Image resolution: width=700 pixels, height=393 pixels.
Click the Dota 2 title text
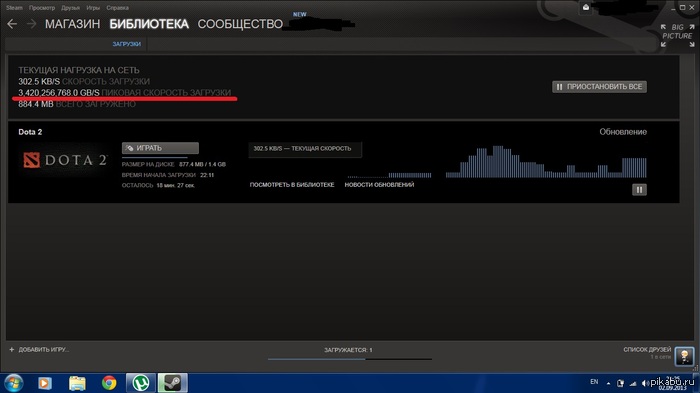(x=30, y=132)
